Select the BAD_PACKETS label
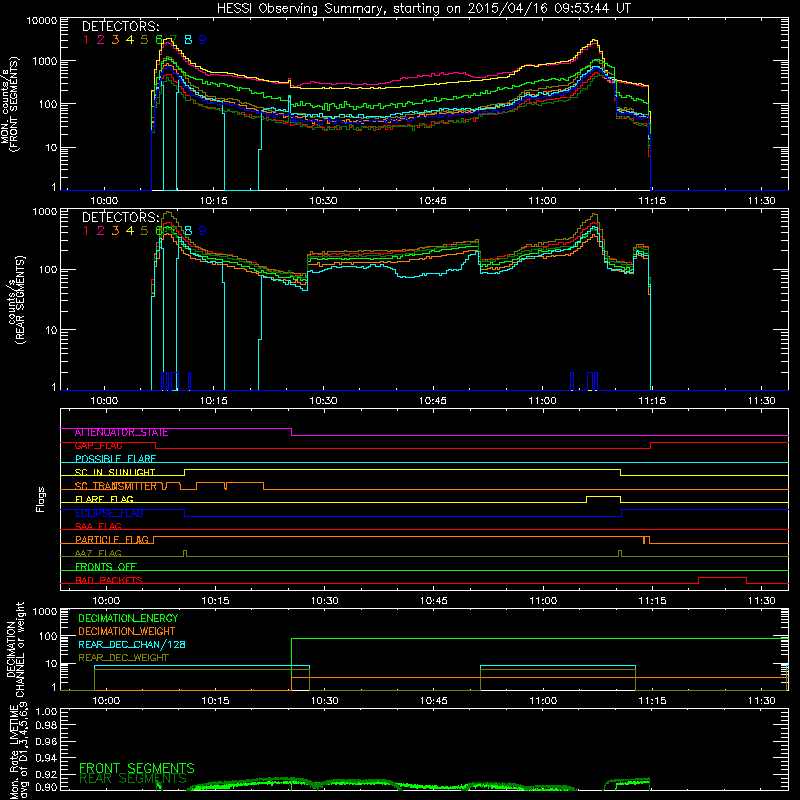Screen dimensions: 800x800 109,581
